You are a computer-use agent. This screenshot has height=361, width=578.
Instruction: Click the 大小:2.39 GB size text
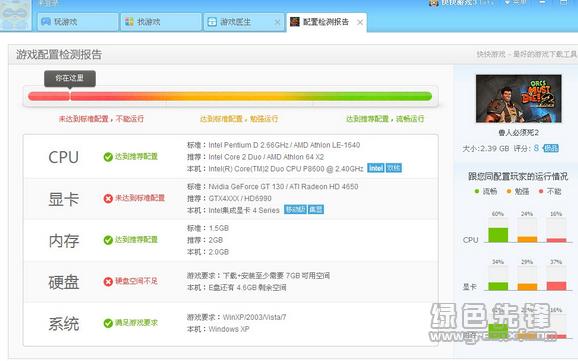[486, 149]
